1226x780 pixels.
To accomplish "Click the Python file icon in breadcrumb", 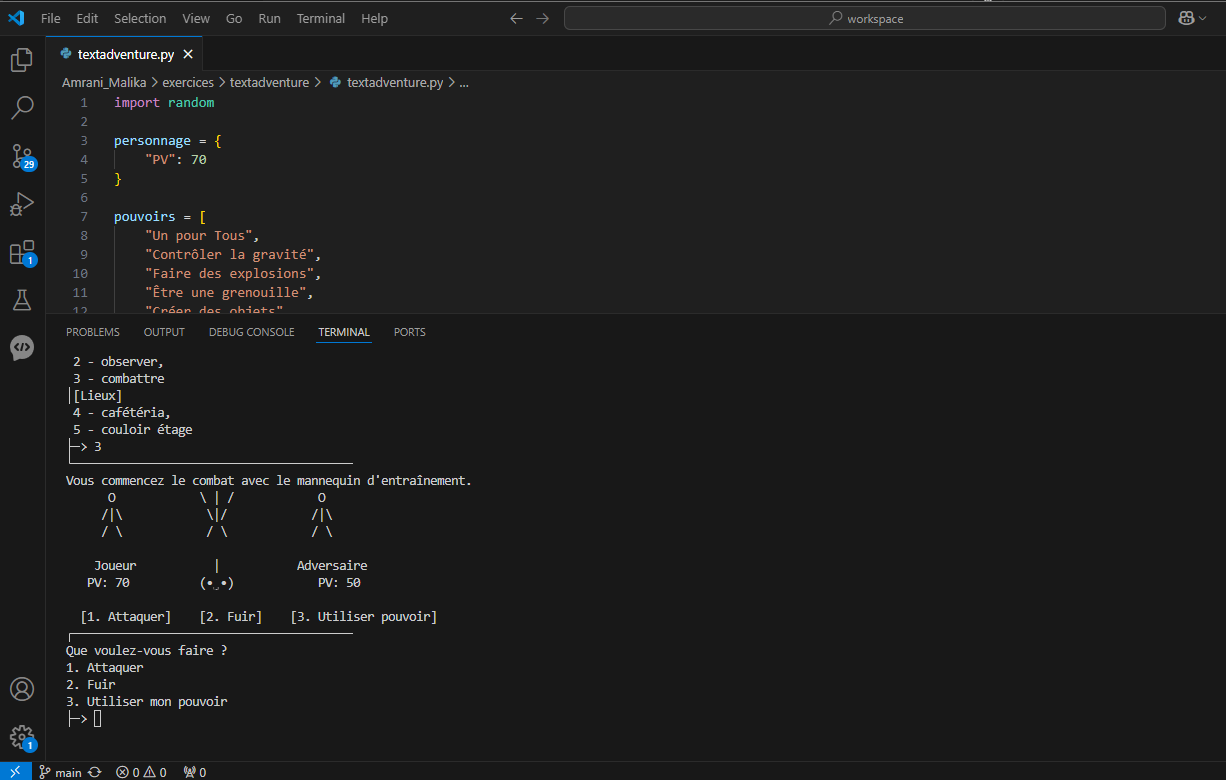I will [x=336, y=83].
